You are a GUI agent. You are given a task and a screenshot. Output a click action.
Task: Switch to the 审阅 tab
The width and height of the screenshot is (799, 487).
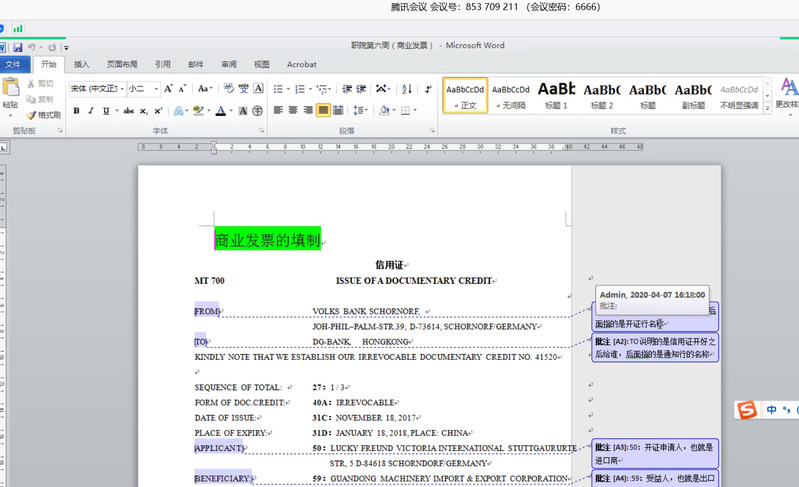(229, 65)
